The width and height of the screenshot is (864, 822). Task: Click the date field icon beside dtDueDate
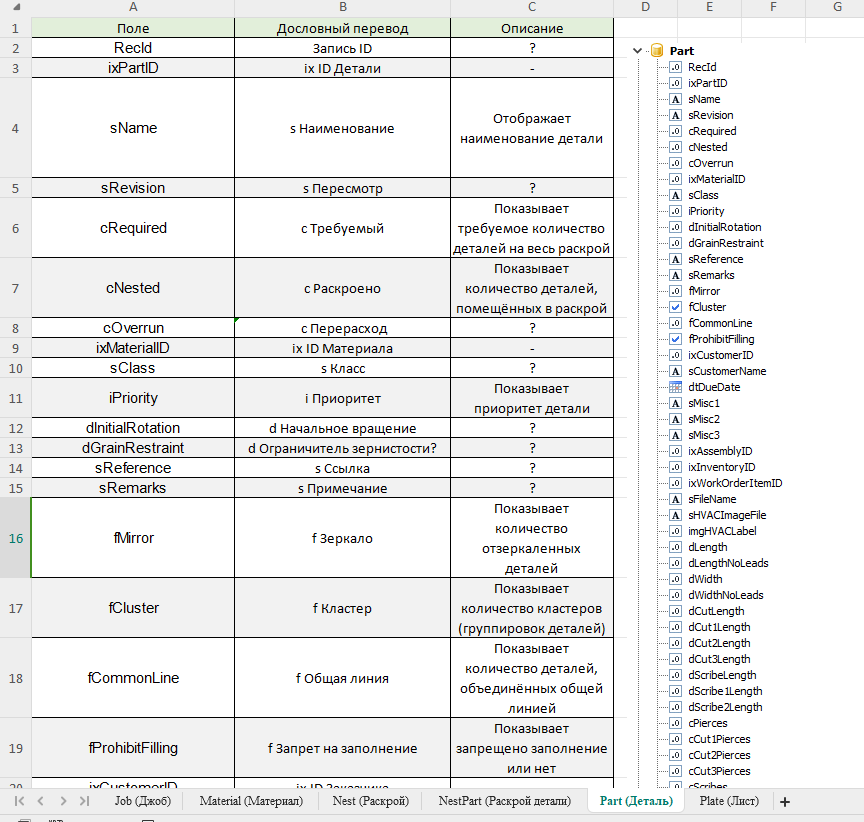click(x=676, y=387)
